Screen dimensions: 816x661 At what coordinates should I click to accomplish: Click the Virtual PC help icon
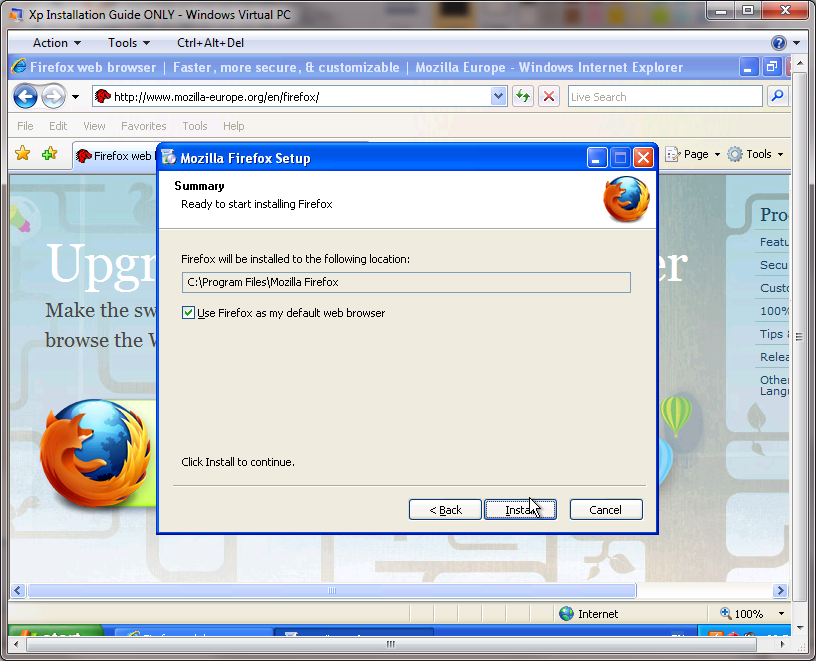[779, 43]
